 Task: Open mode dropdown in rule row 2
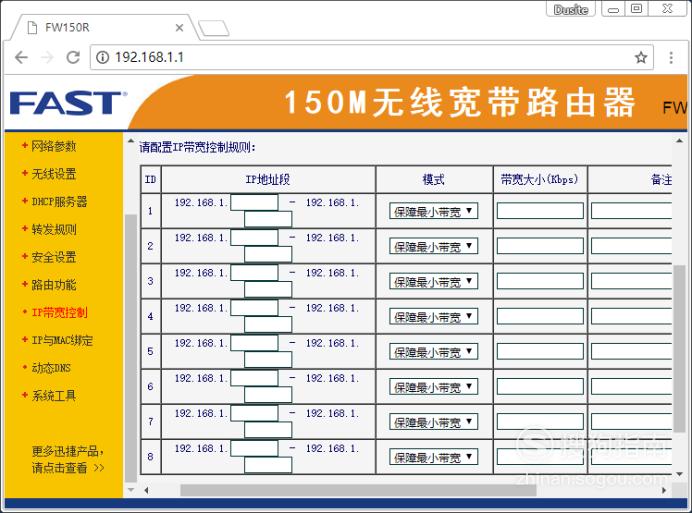point(433,246)
